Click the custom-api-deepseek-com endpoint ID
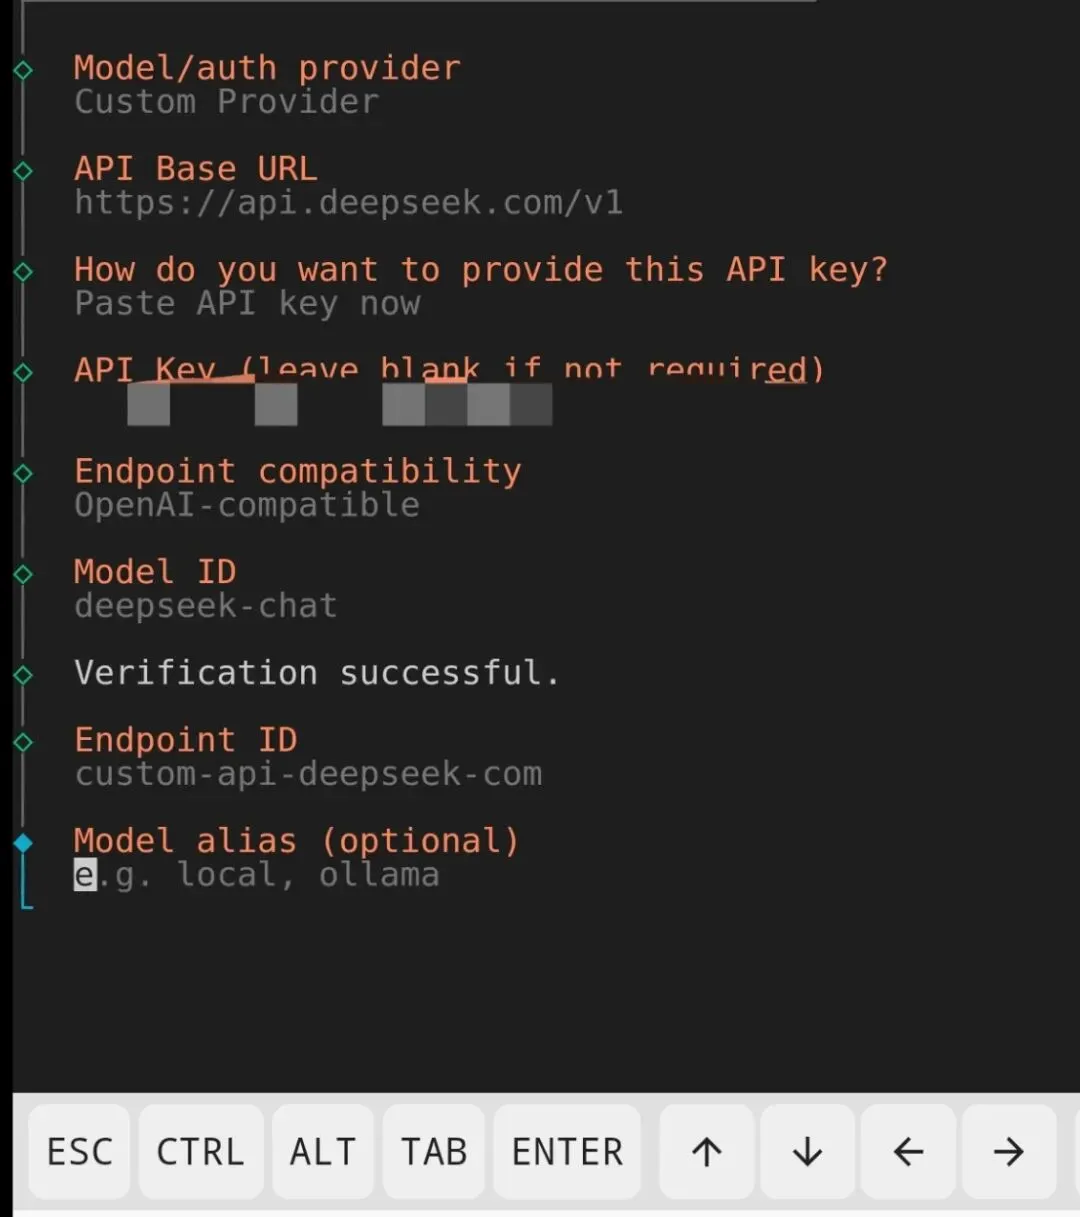The width and height of the screenshot is (1080, 1217). tap(308, 774)
